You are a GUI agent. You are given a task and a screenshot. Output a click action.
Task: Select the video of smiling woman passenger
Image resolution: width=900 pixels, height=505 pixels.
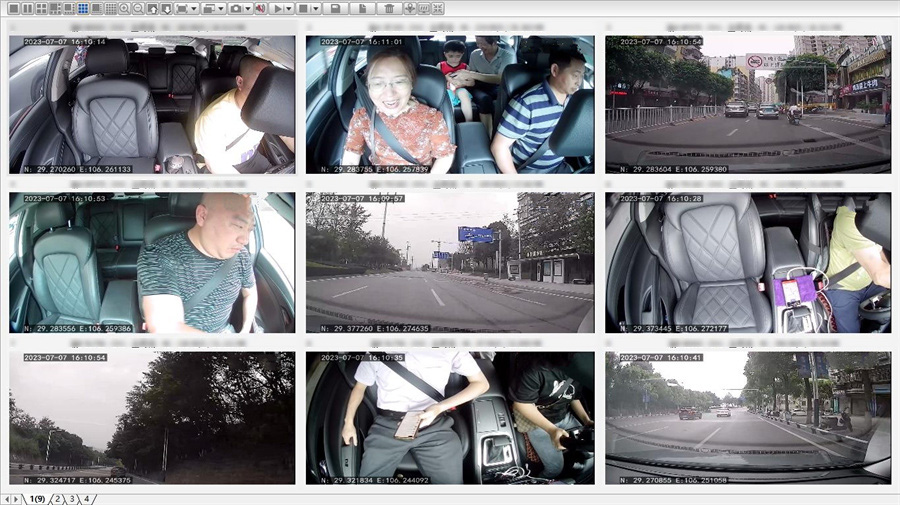[x=449, y=104]
